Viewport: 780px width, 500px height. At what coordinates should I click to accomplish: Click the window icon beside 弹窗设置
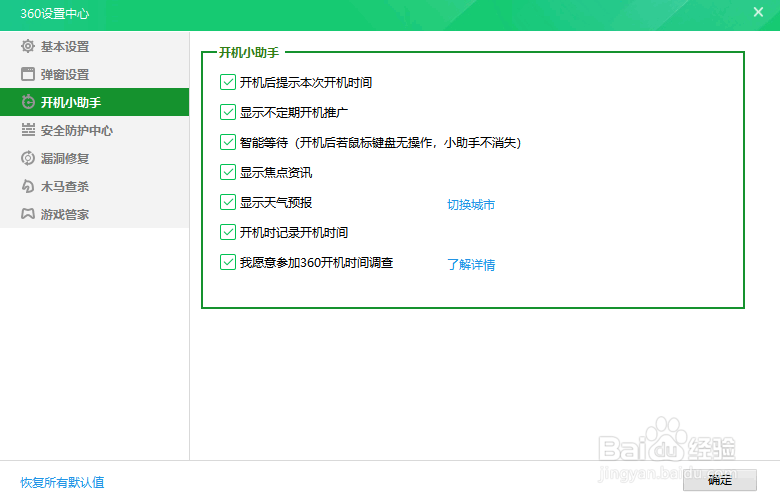pos(28,74)
